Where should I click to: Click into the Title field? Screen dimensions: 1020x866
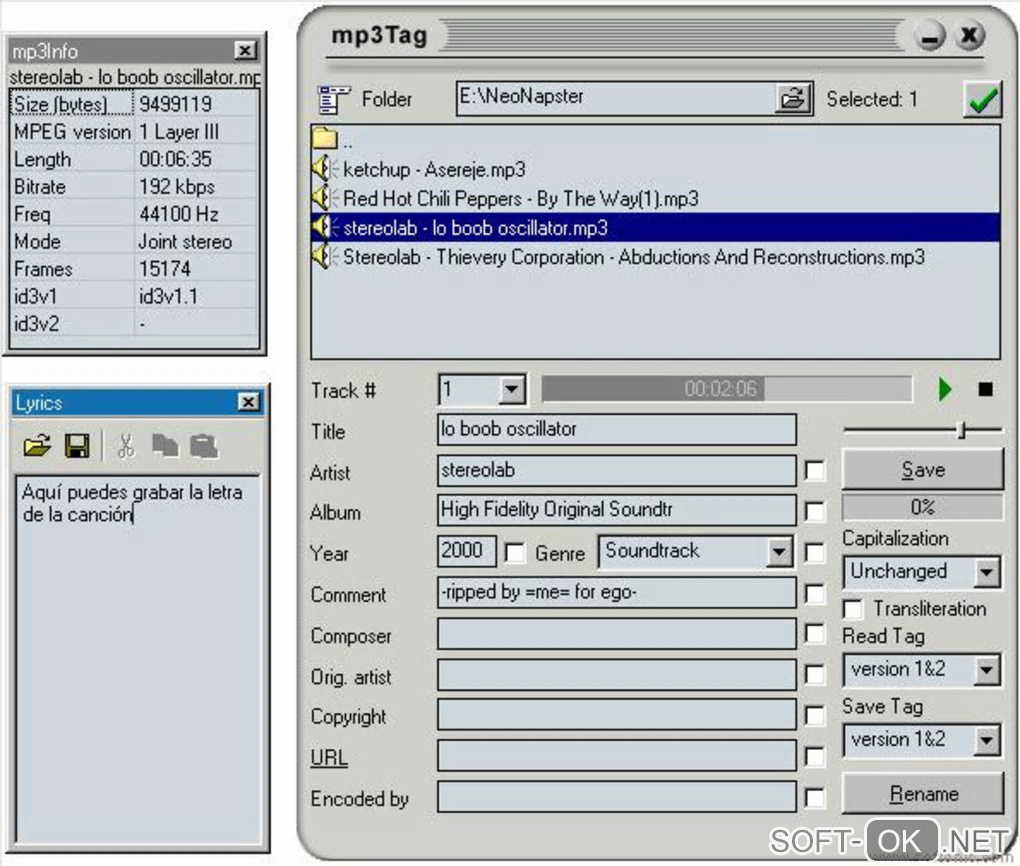617,429
